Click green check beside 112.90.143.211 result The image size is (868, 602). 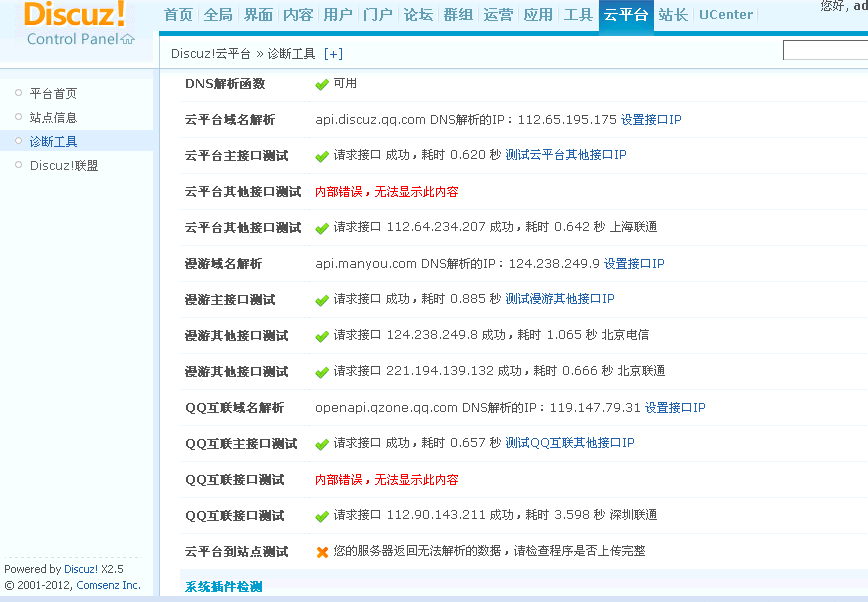pos(322,517)
